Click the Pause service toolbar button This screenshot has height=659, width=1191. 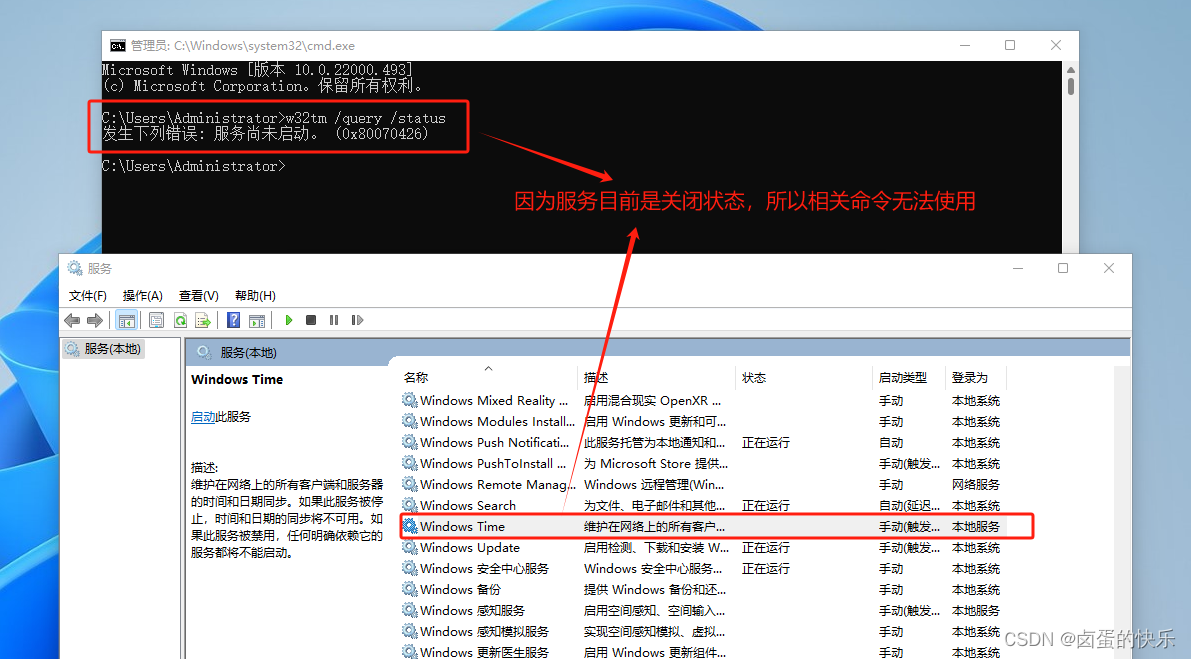click(333, 320)
